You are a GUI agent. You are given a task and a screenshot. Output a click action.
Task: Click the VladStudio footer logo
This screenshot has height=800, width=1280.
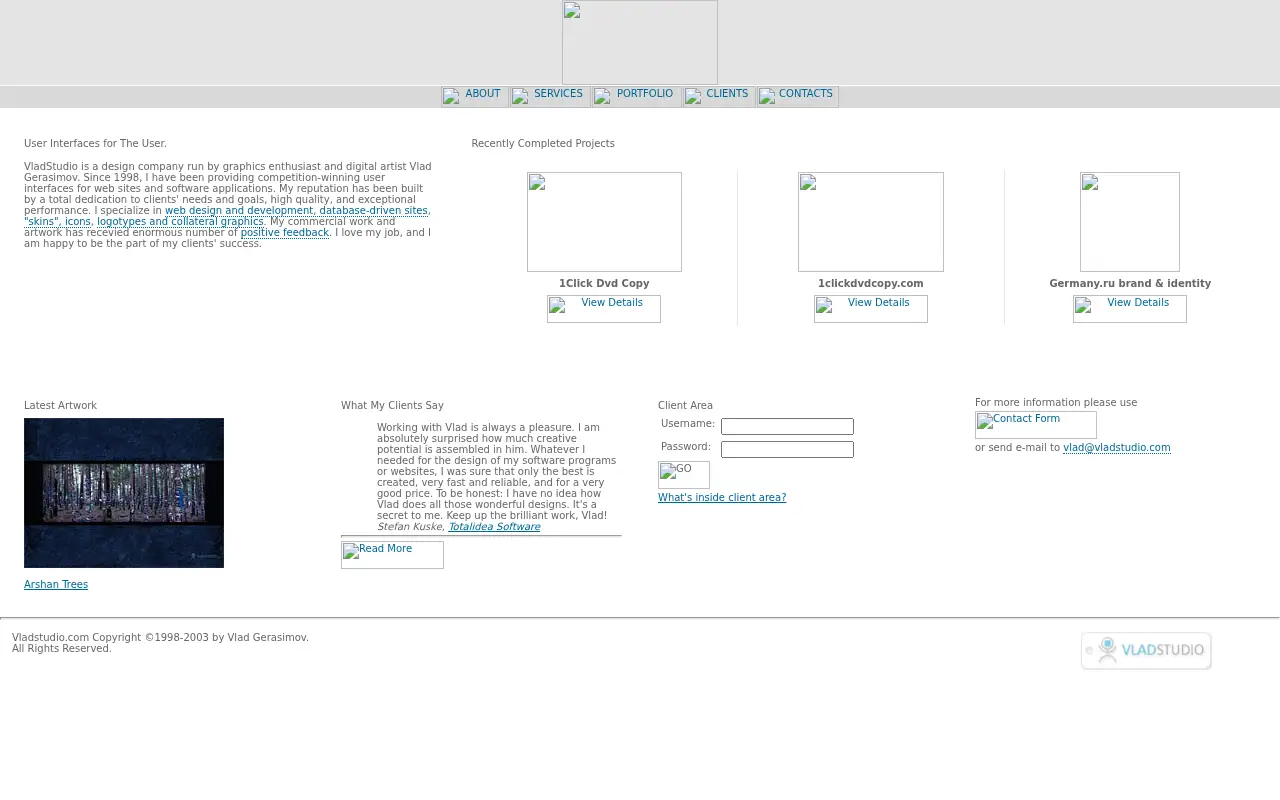pyautogui.click(x=1146, y=651)
